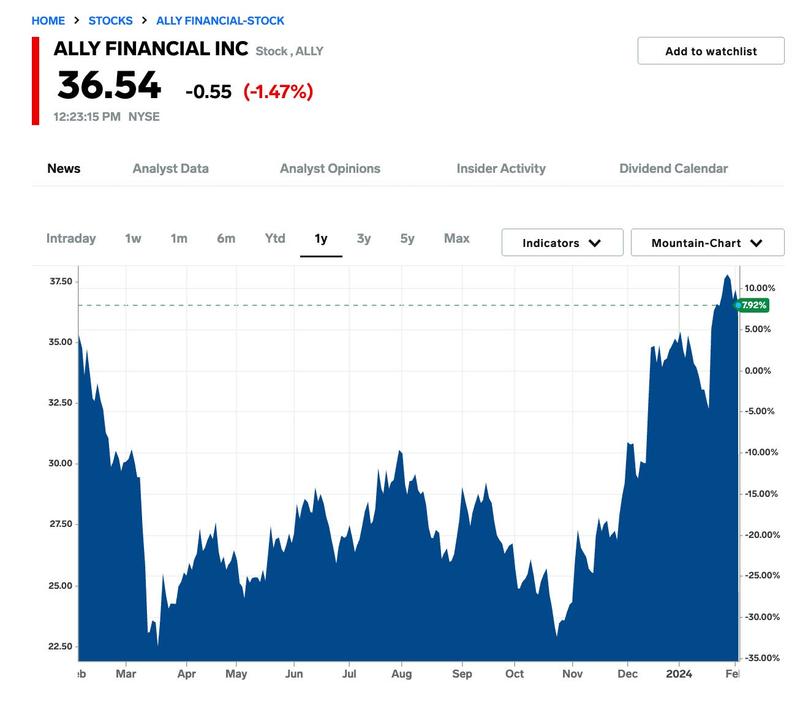Click the 0.00% right-axis label
Viewport: 800px width, 701px height.
pyautogui.click(x=758, y=371)
